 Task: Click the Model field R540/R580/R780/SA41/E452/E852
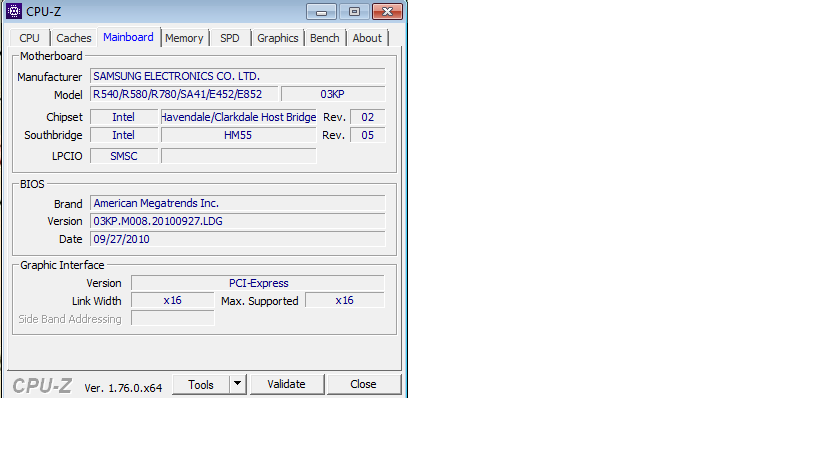[x=184, y=94]
